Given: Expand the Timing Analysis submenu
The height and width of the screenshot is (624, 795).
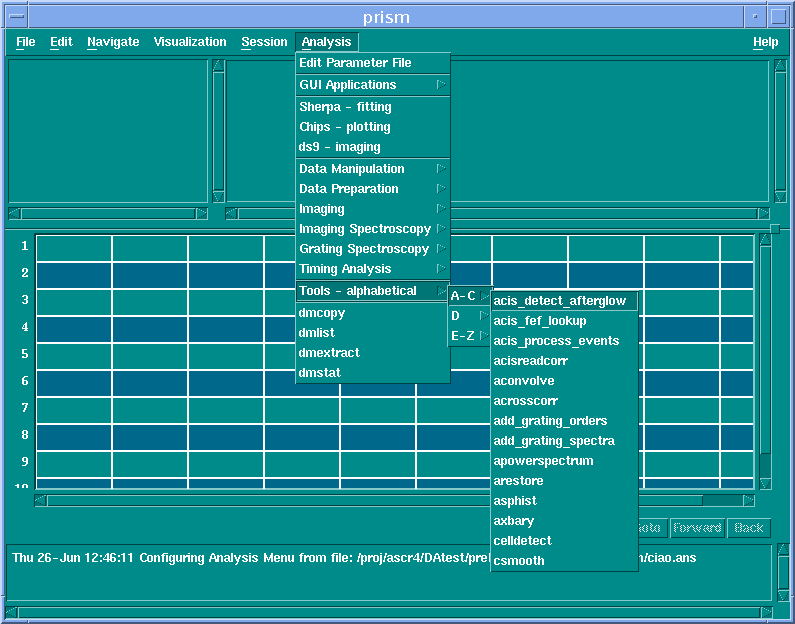Looking at the screenshot, I should point(373,269).
